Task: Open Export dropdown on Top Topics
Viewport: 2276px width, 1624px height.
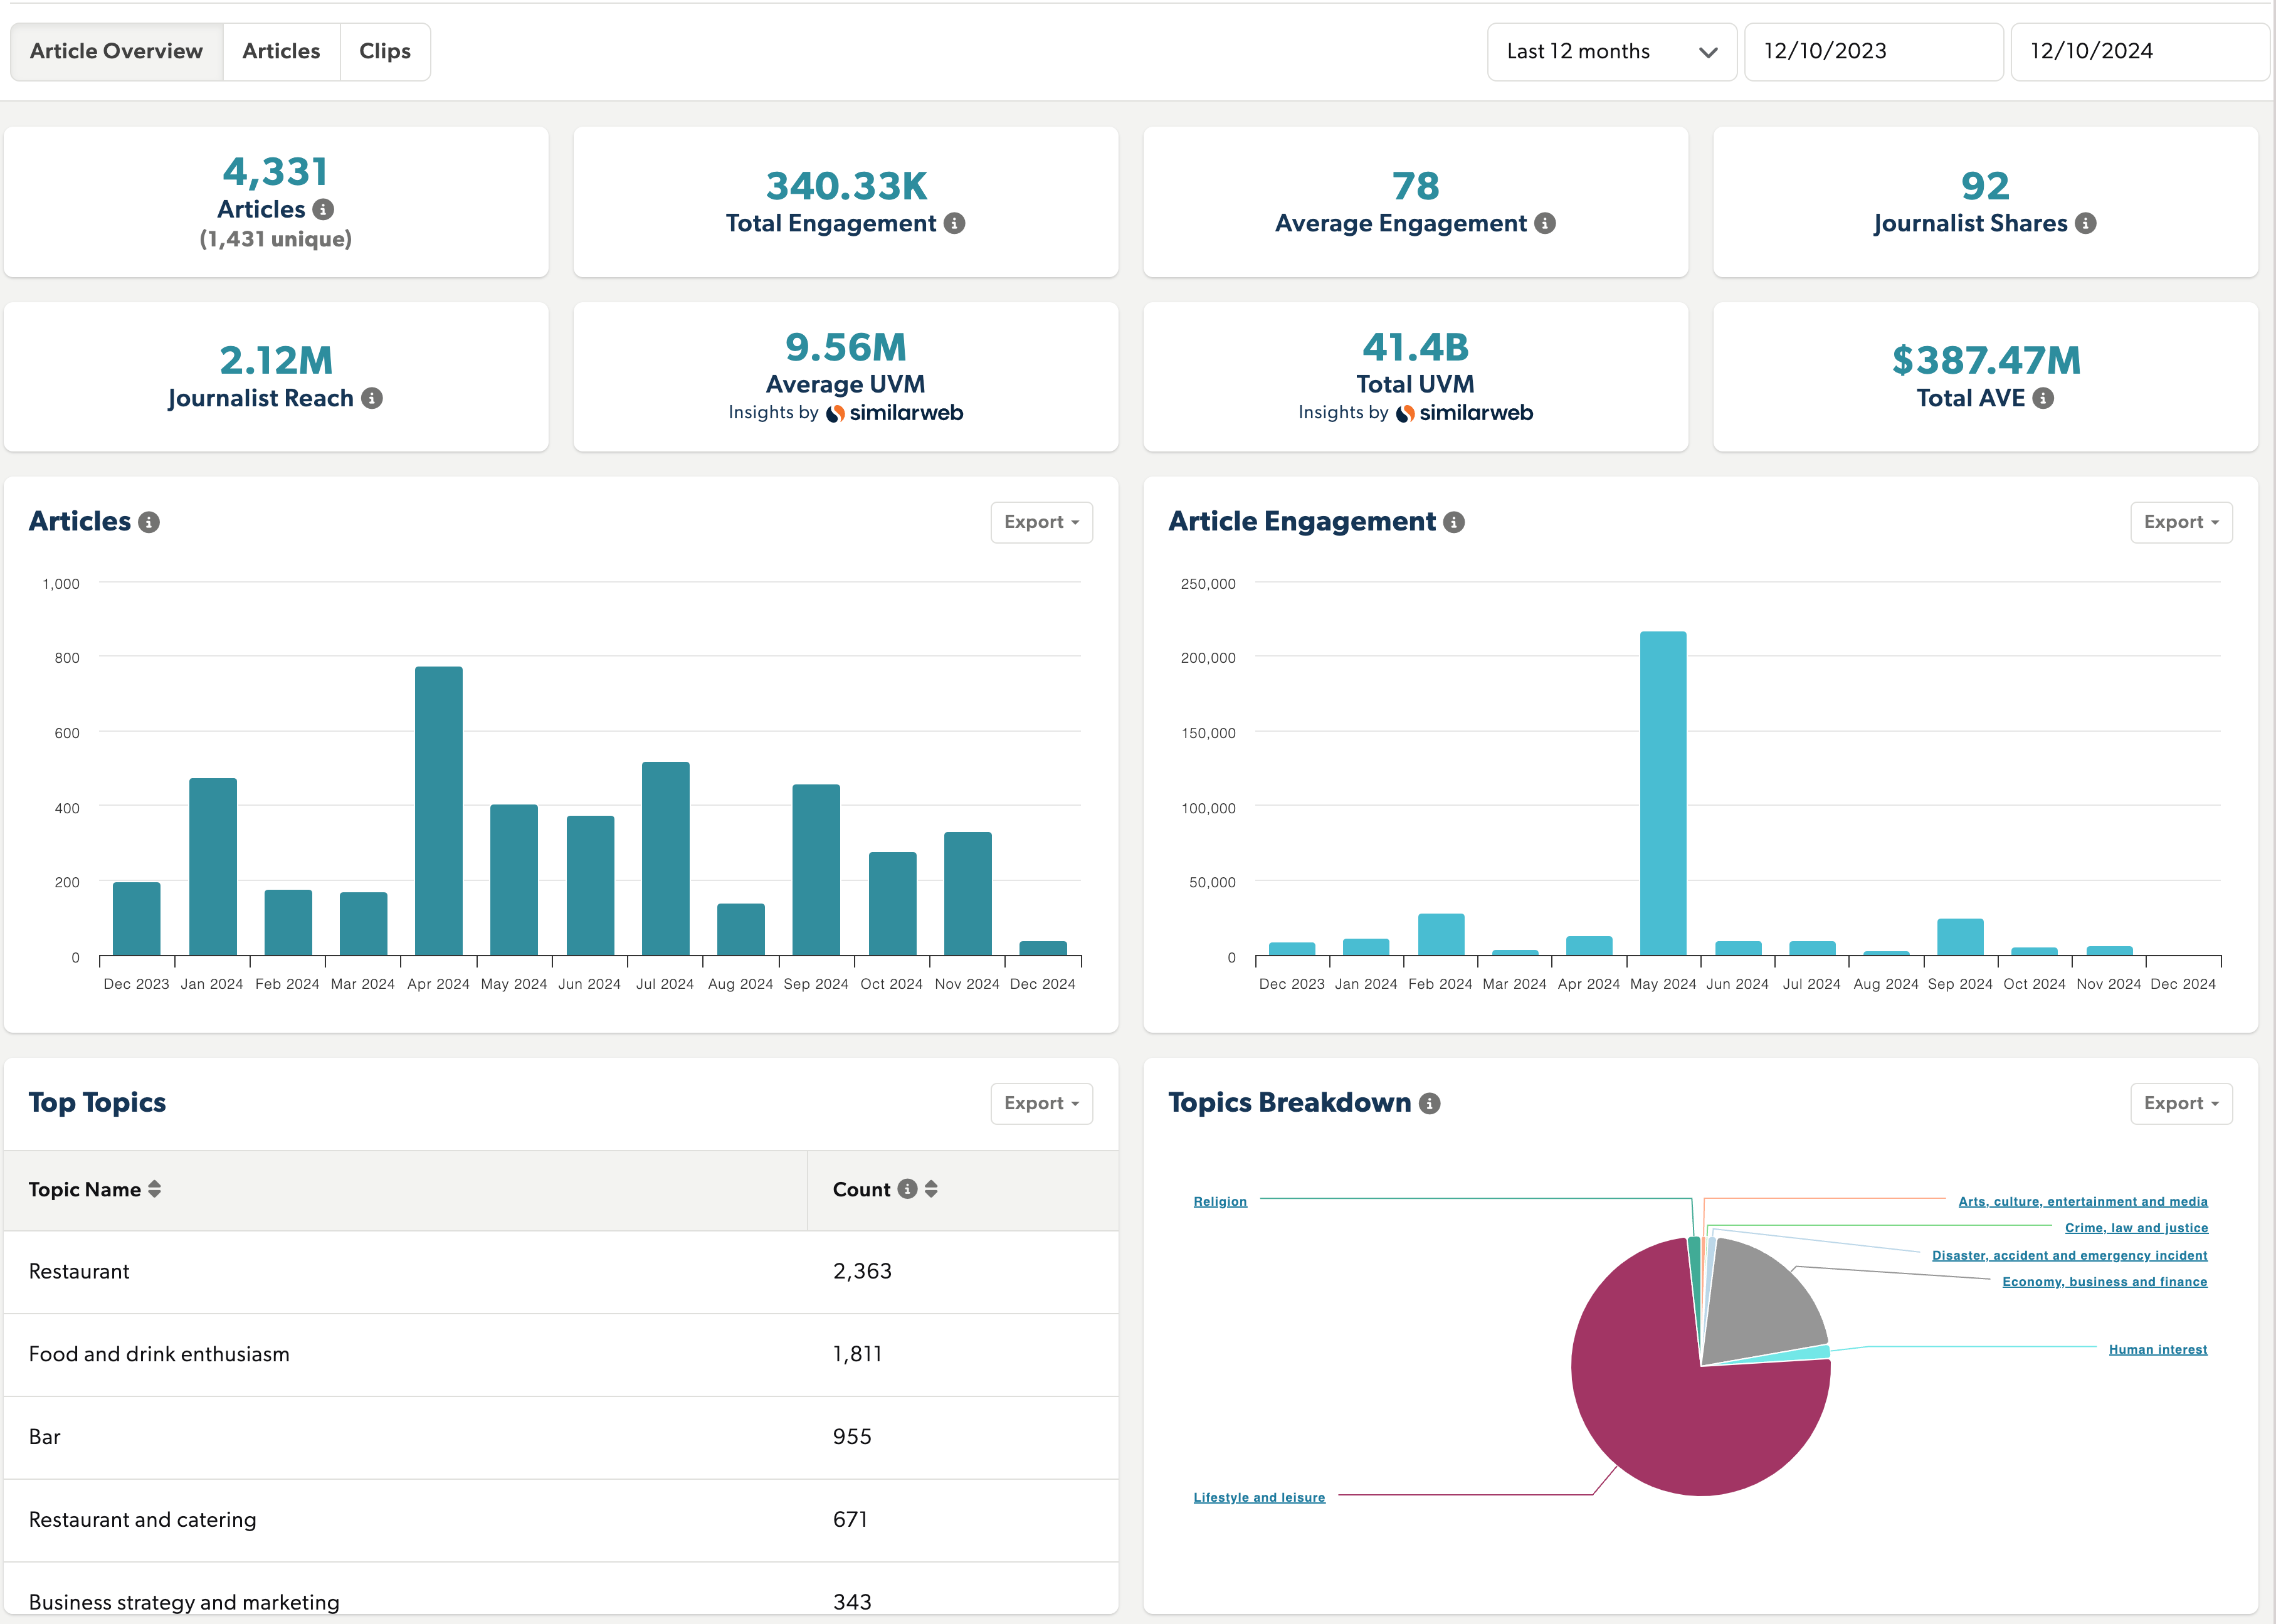Action: [1041, 1103]
